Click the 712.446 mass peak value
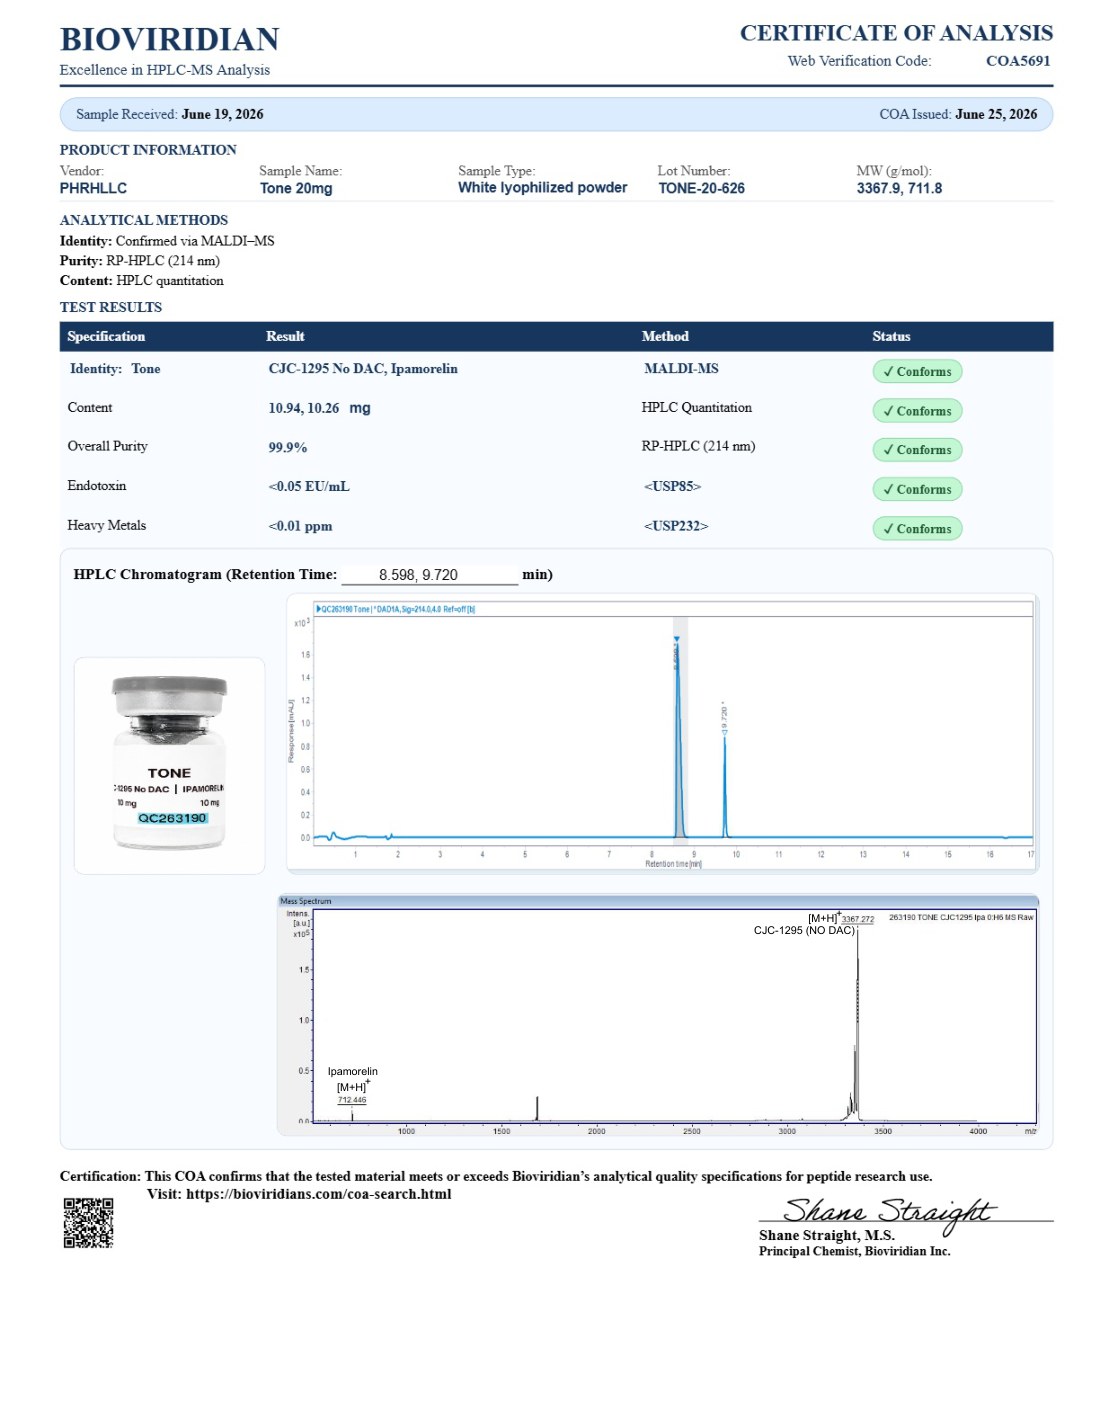The image size is (1100, 1424). 352,1101
